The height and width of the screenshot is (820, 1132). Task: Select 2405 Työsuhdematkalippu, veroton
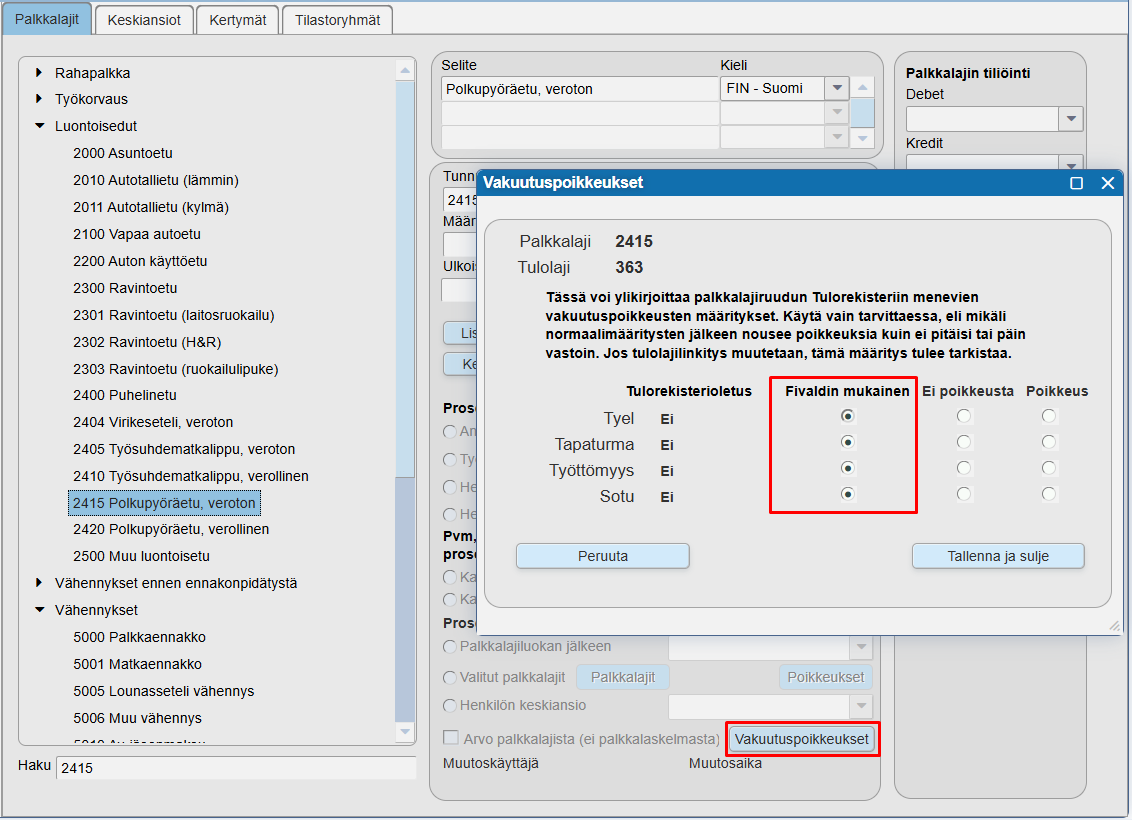tap(184, 449)
